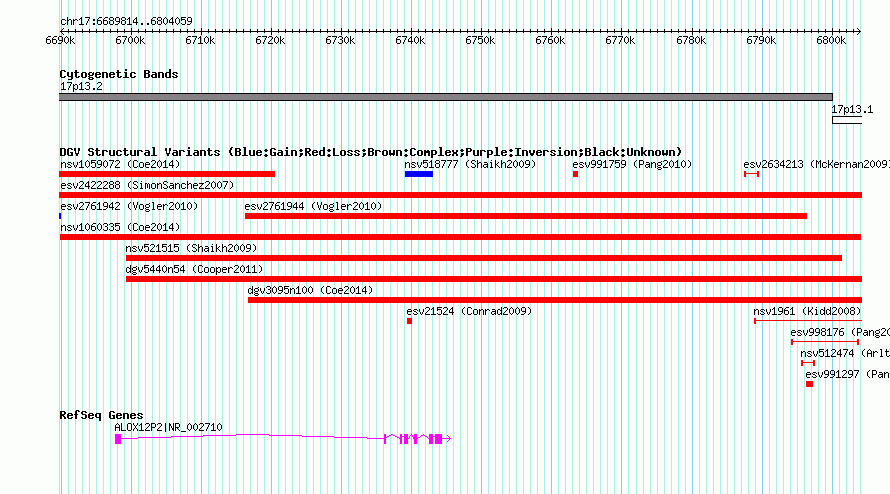Click the 17p13.2 gray cytogenetic band
This screenshot has height=494, width=890.
pyautogui.click(x=446, y=97)
